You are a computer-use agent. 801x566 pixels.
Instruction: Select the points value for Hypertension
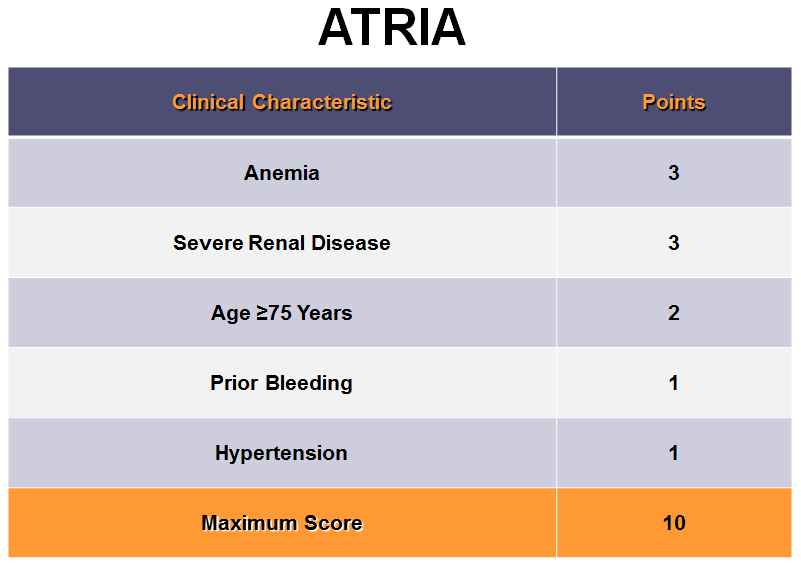[673, 453]
